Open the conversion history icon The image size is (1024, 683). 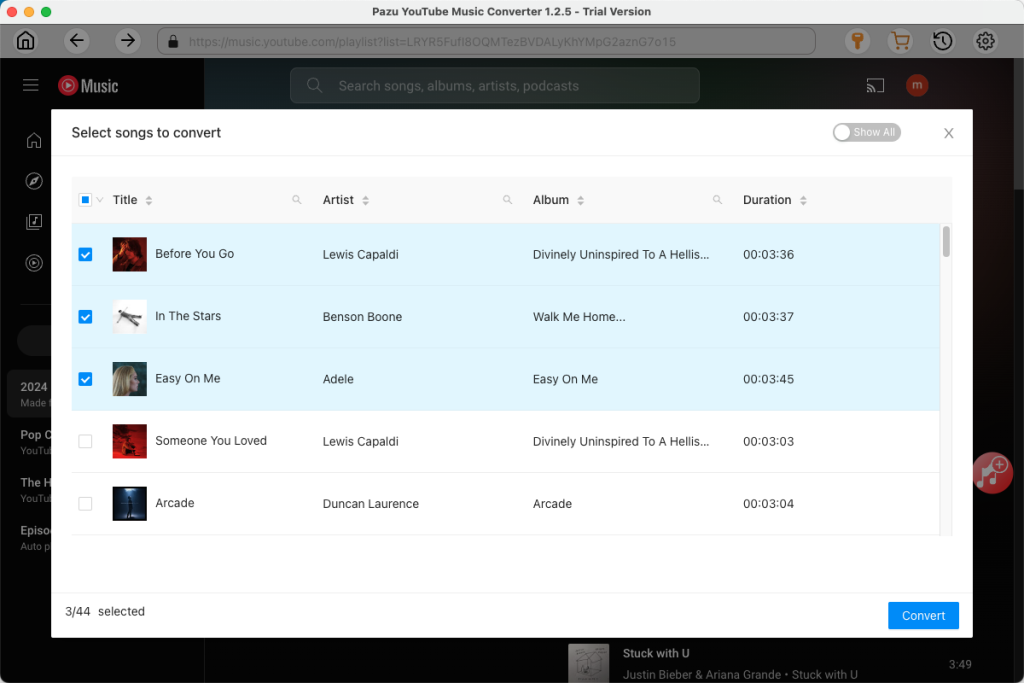941,41
